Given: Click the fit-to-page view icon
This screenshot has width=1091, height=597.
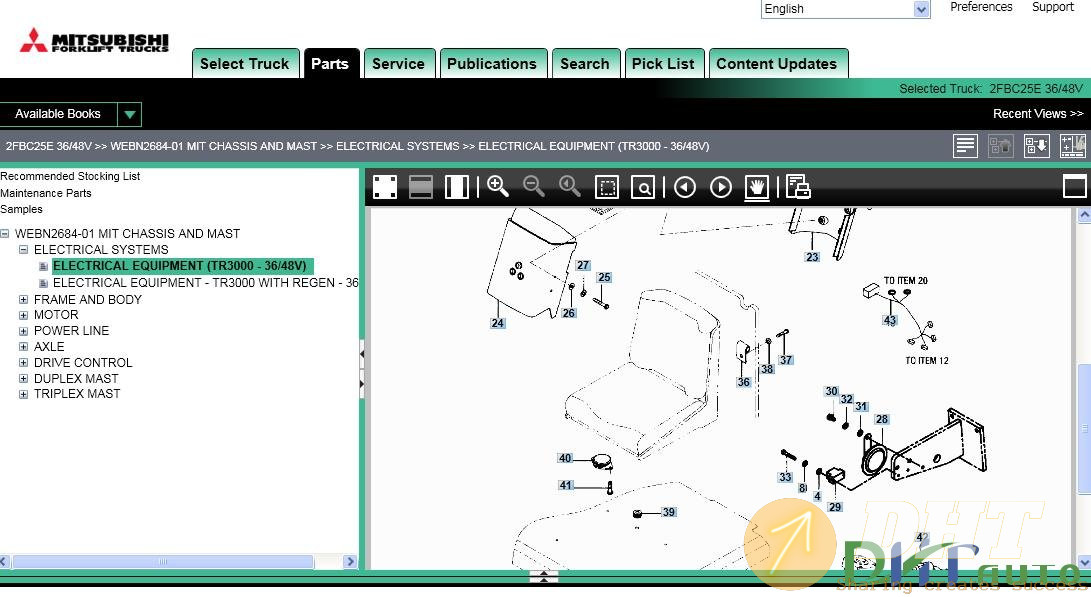Looking at the screenshot, I should coord(385,187).
